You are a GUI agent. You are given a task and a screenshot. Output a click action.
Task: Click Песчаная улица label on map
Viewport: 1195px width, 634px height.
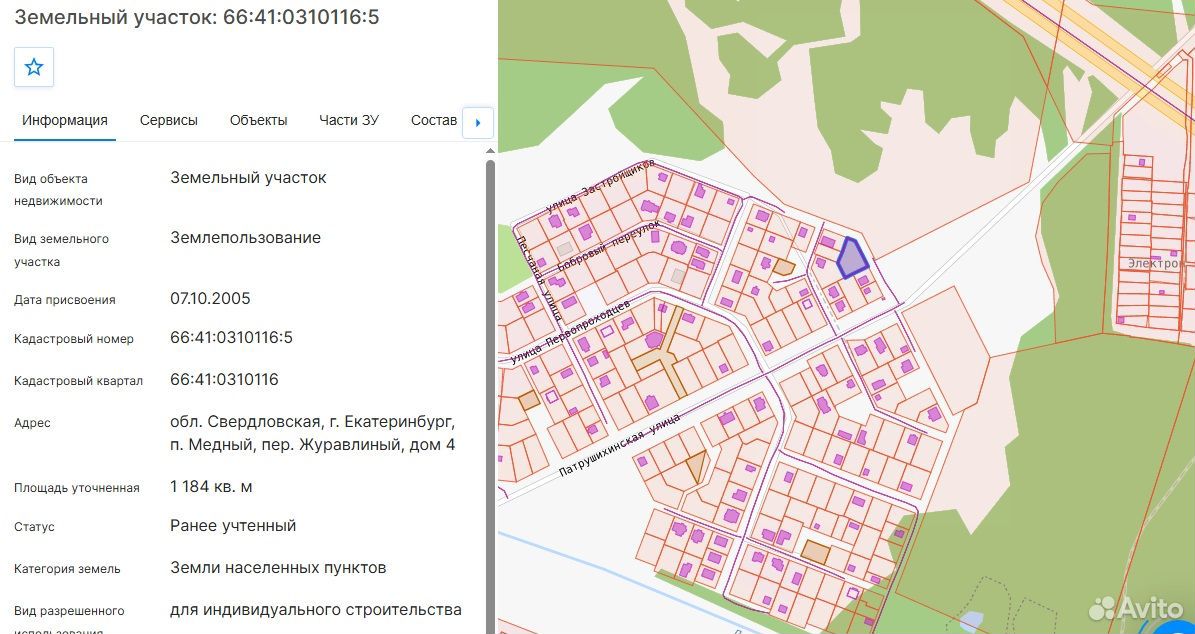pyautogui.click(x=539, y=278)
